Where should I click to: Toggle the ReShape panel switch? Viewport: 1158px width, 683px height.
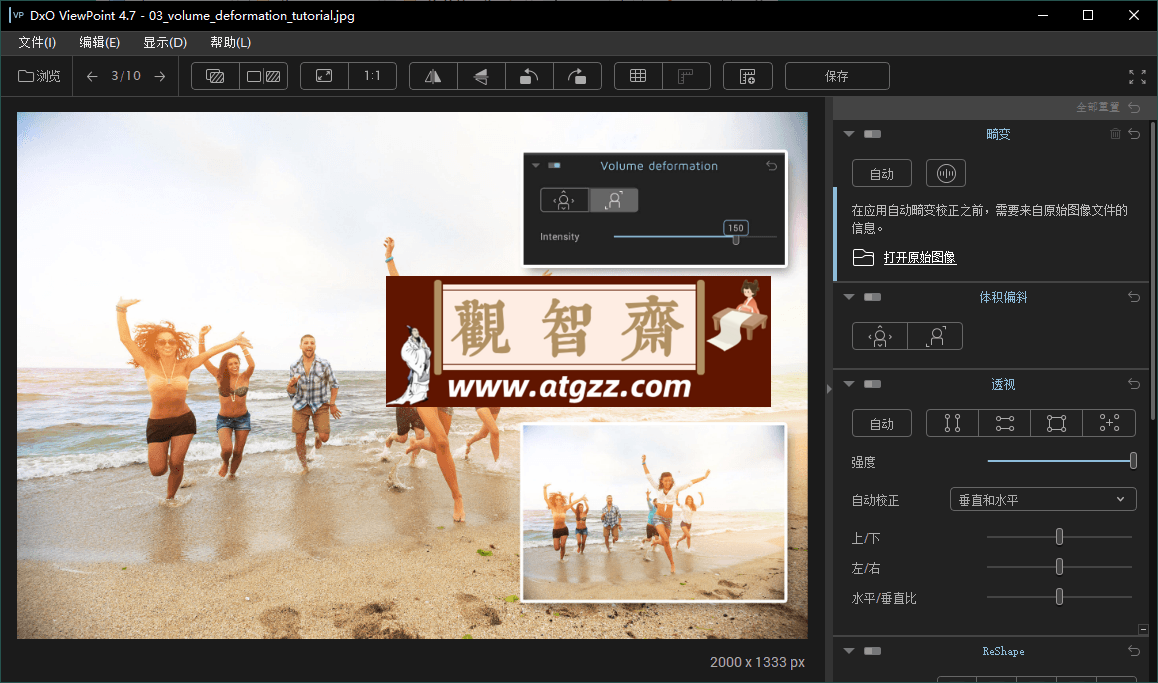[x=873, y=651]
